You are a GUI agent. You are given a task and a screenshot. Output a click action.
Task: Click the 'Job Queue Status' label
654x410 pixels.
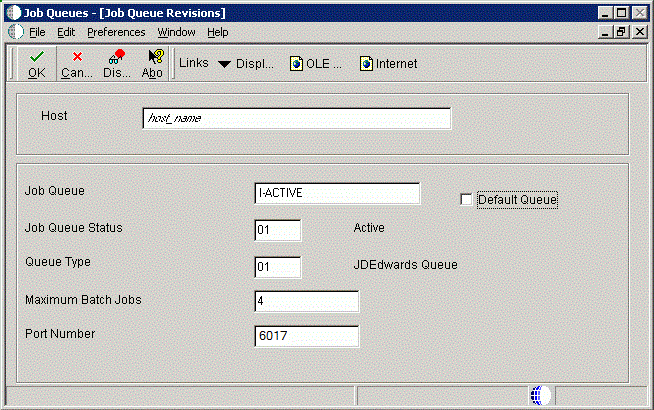pos(74,228)
